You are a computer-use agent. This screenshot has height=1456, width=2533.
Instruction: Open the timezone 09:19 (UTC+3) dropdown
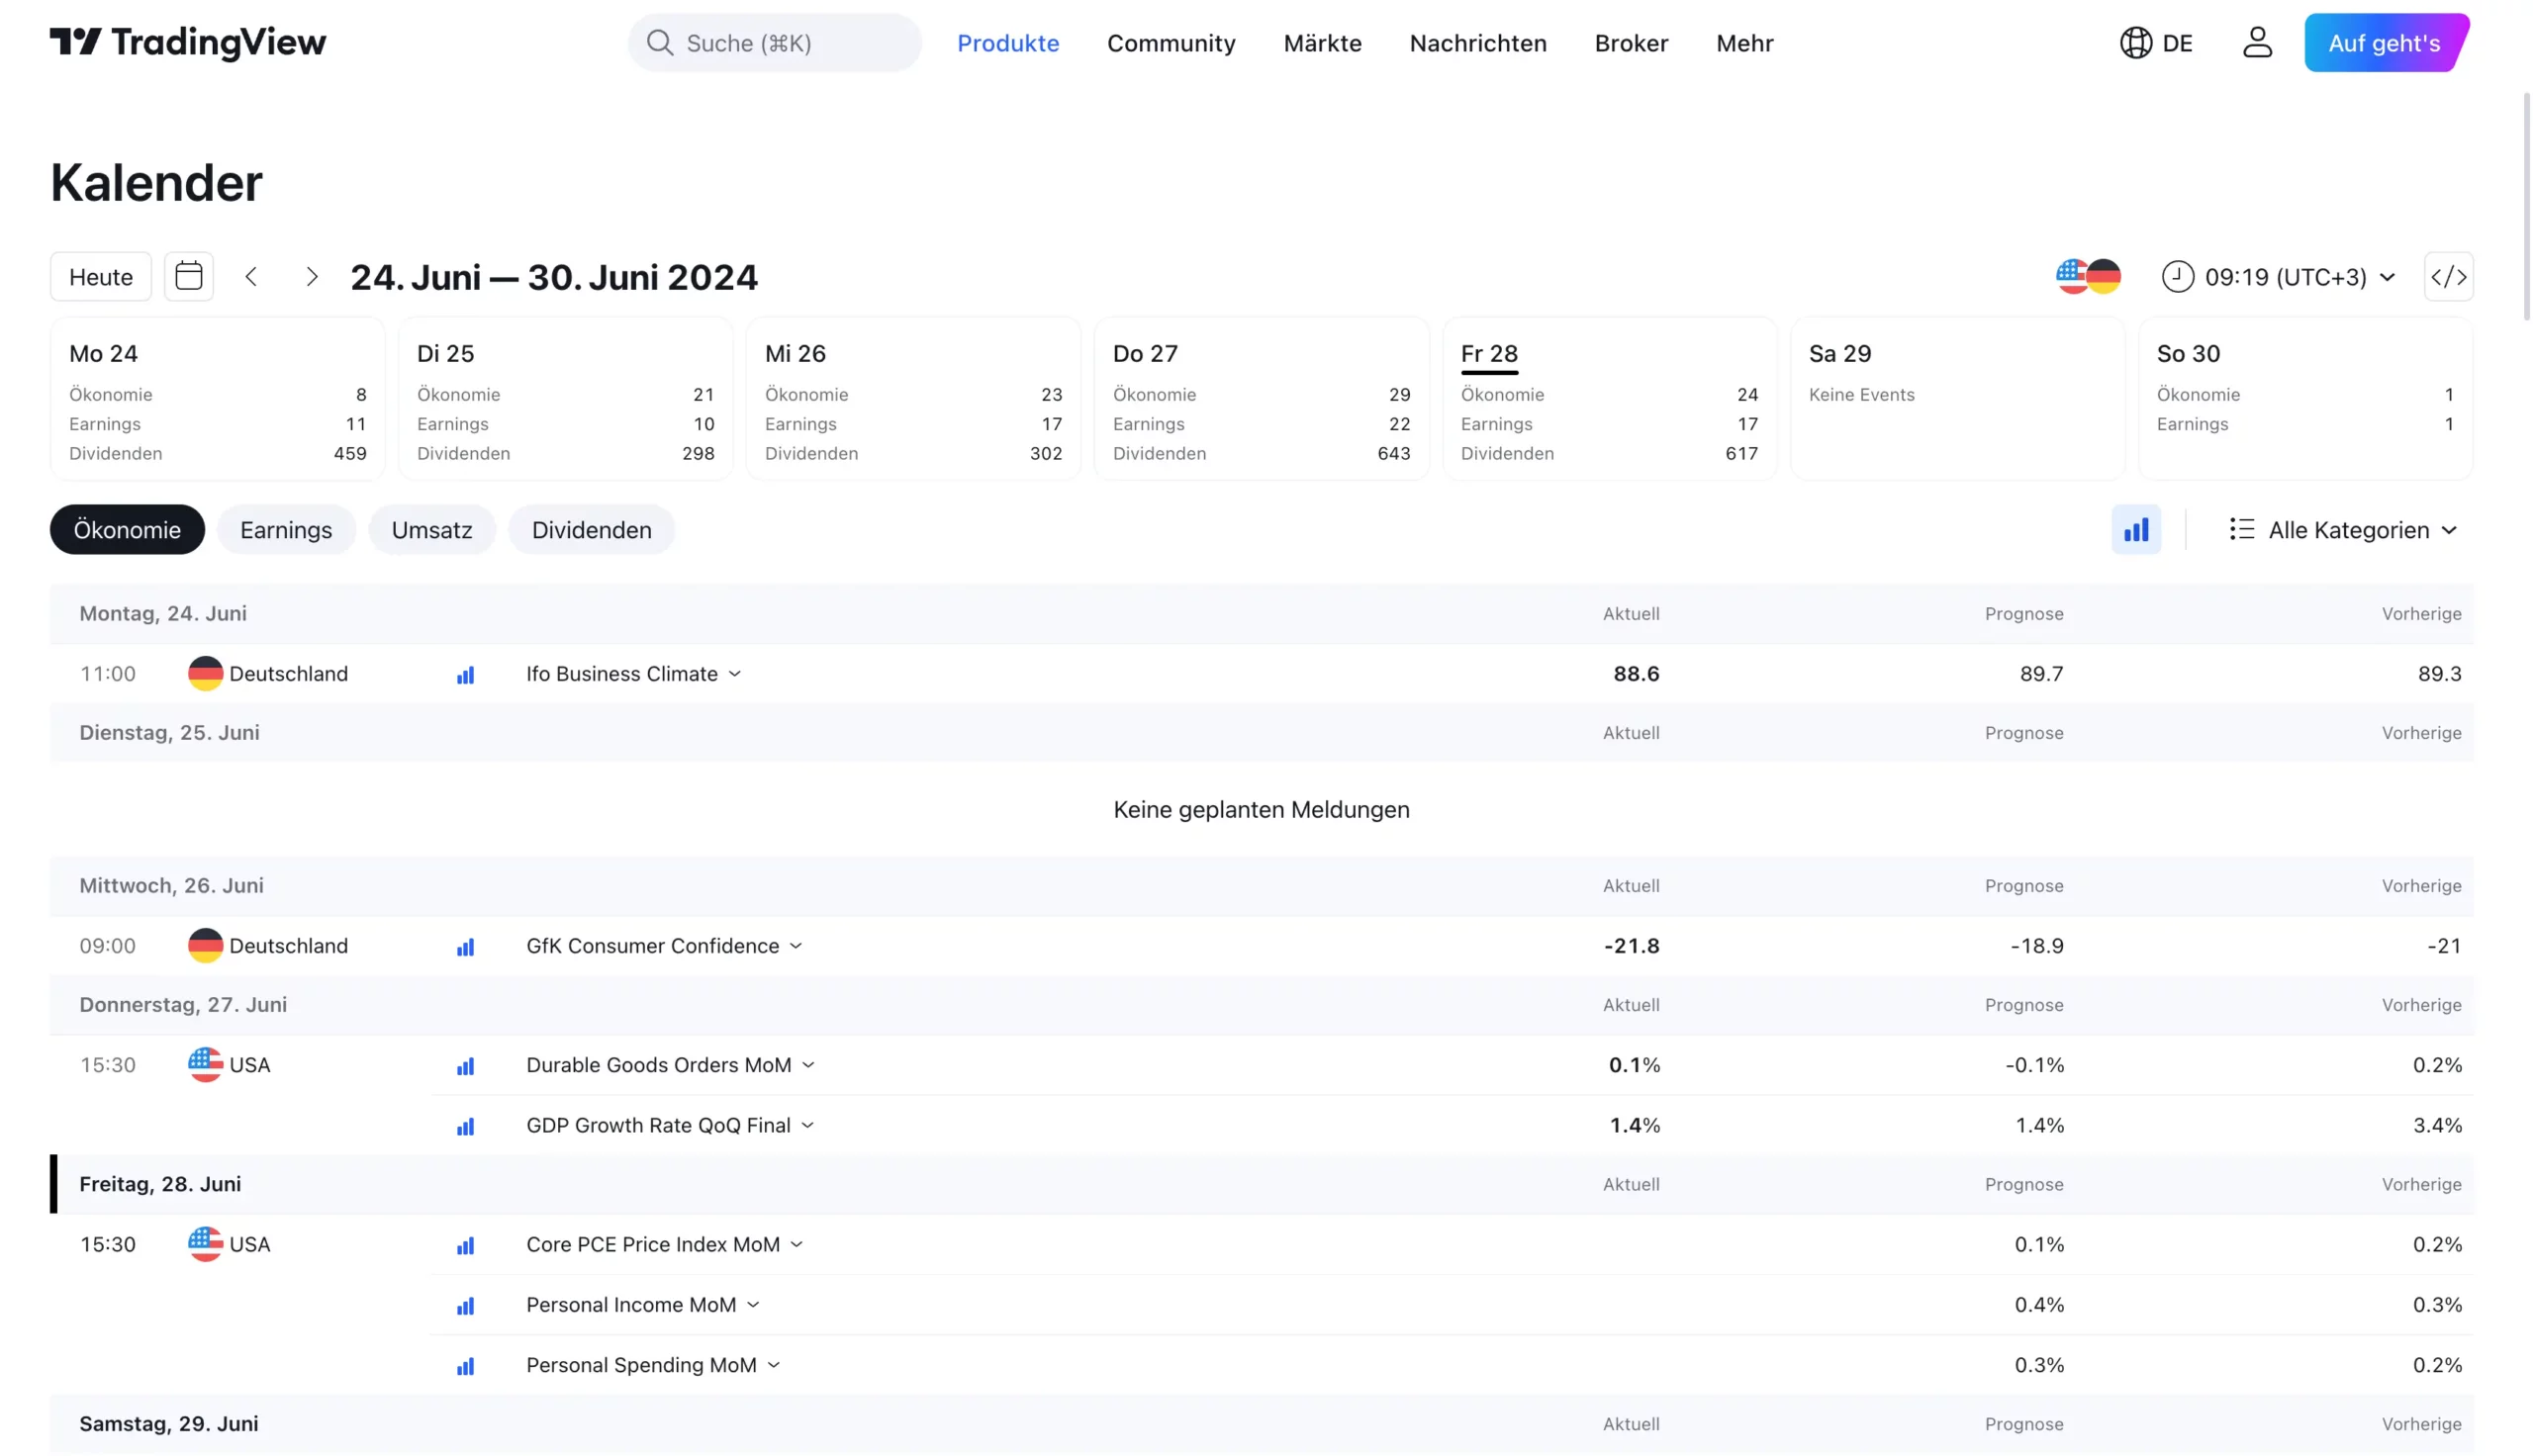2279,276
